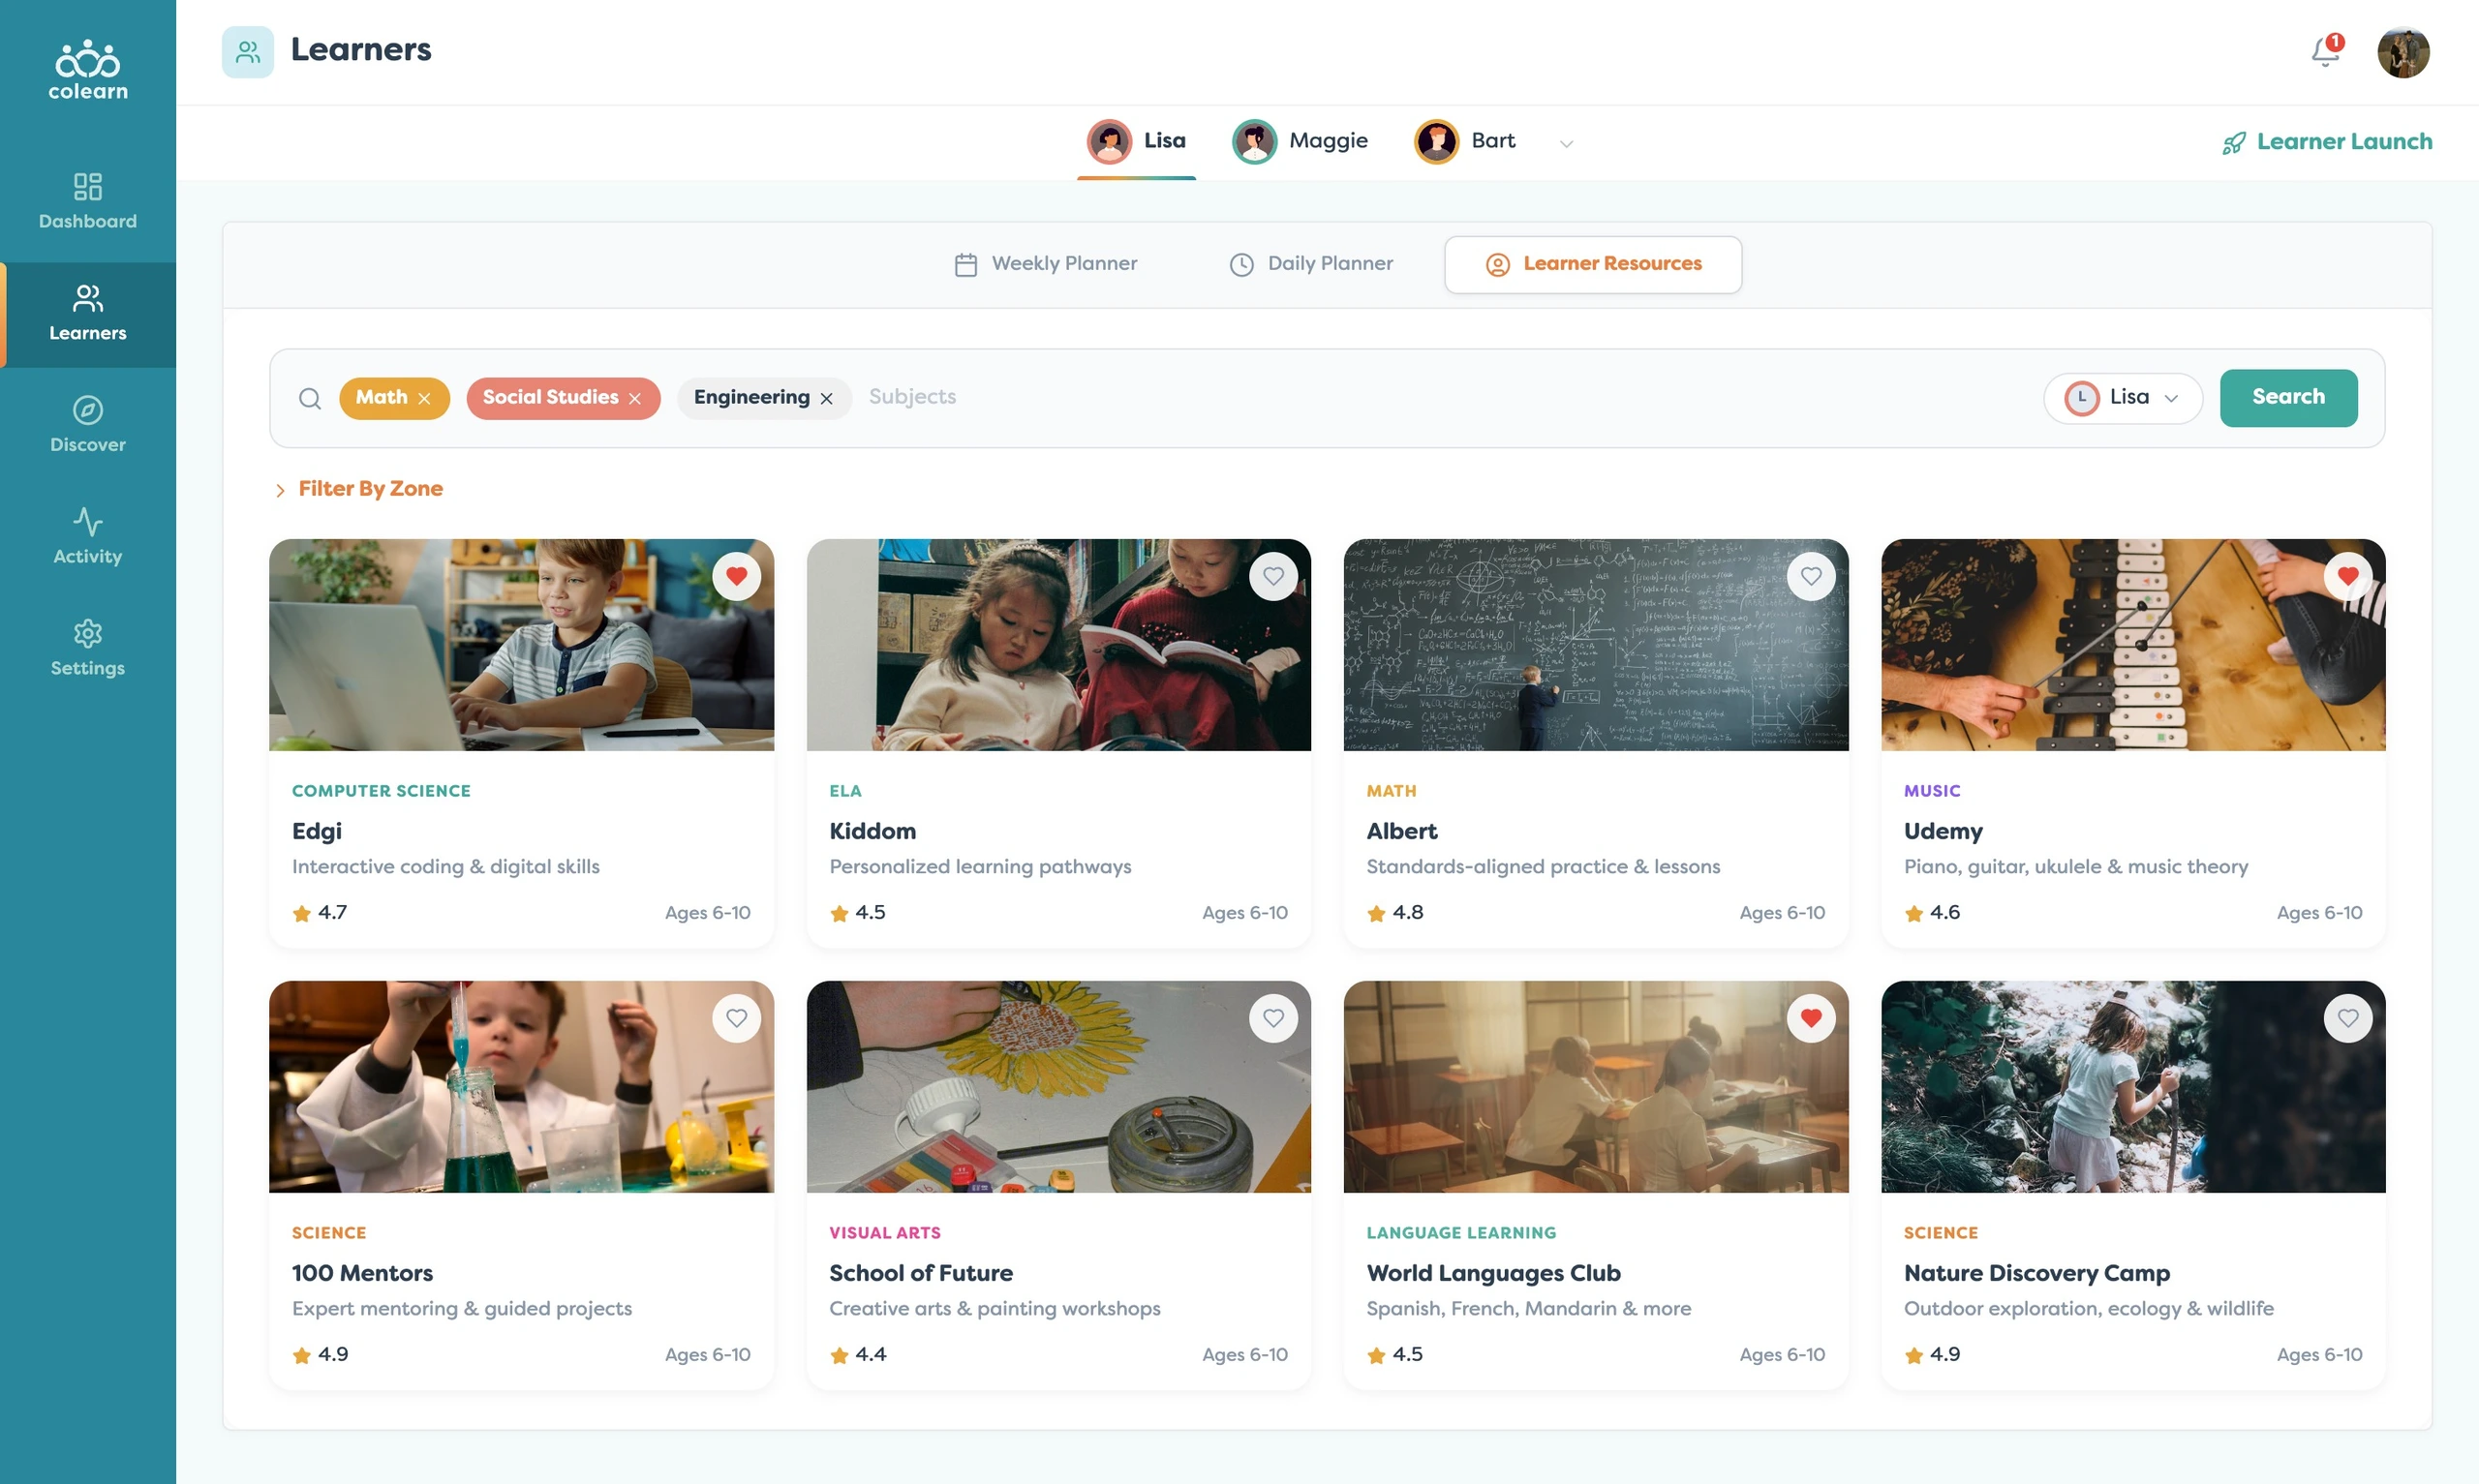Image resolution: width=2479 pixels, height=1484 pixels.
Task: Open the Learner Launch link
Action: point(2327,142)
